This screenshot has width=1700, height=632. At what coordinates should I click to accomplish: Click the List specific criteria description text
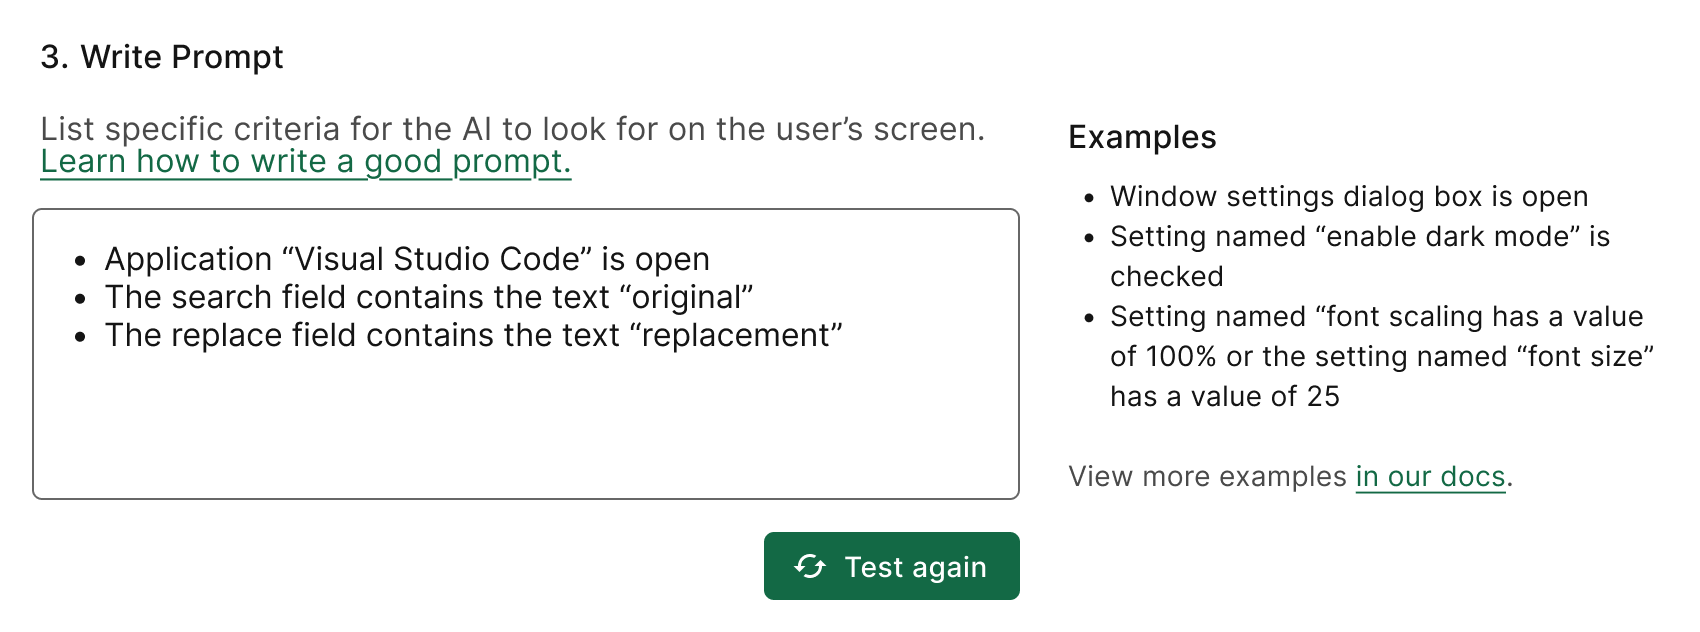[x=513, y=129]
